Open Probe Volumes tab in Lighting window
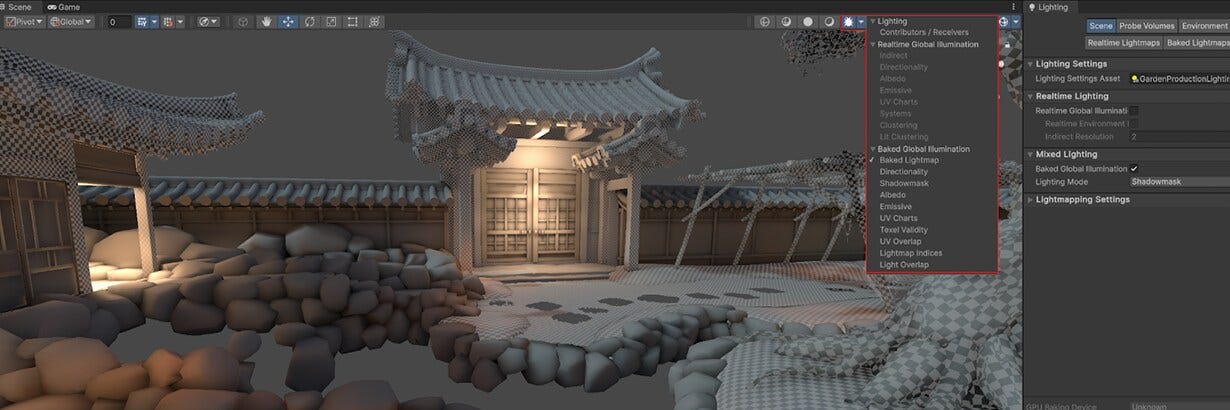1230x410 pixels. click(1146, 26)
